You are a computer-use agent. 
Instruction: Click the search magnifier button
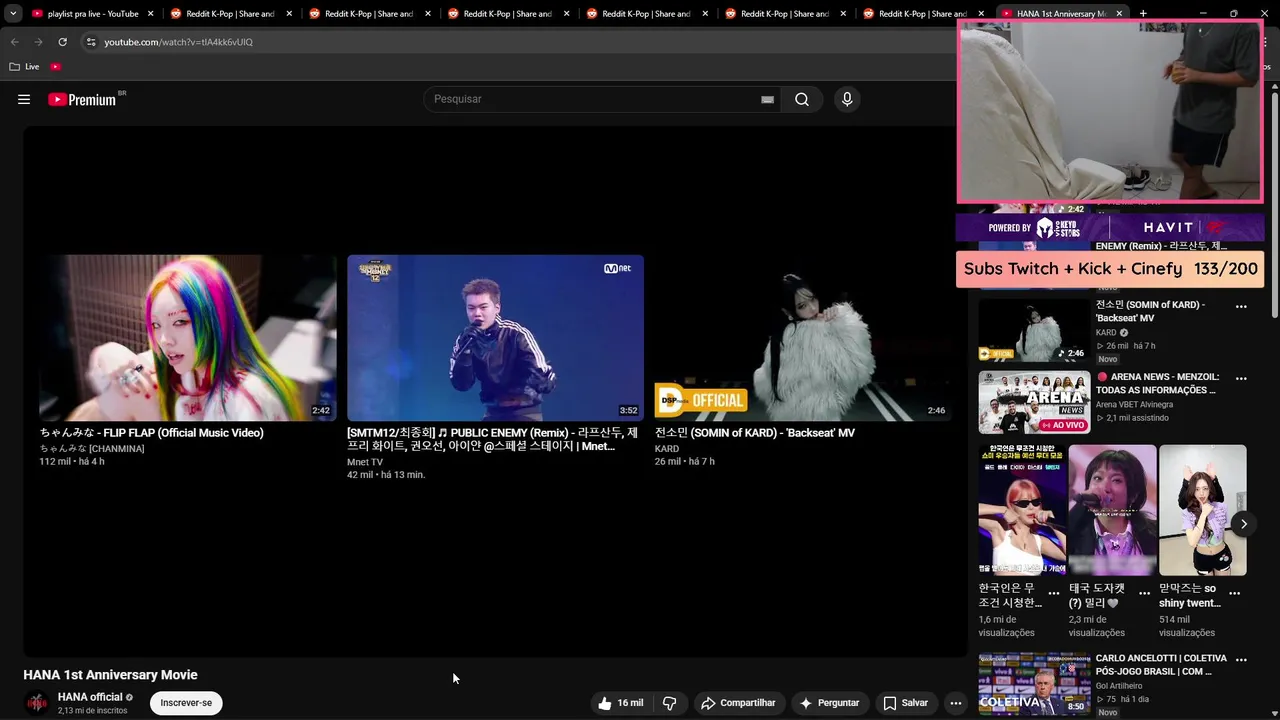[802, 99]
